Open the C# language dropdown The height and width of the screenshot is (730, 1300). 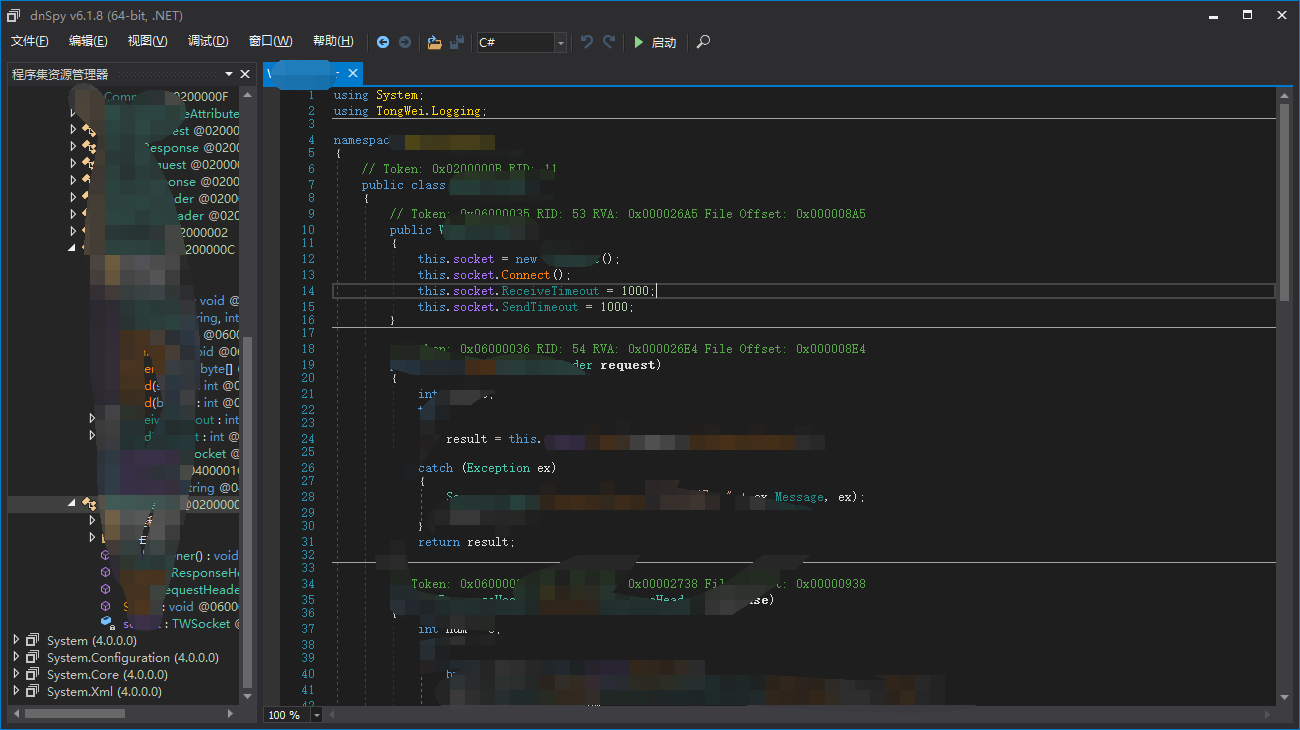point(560,42)
